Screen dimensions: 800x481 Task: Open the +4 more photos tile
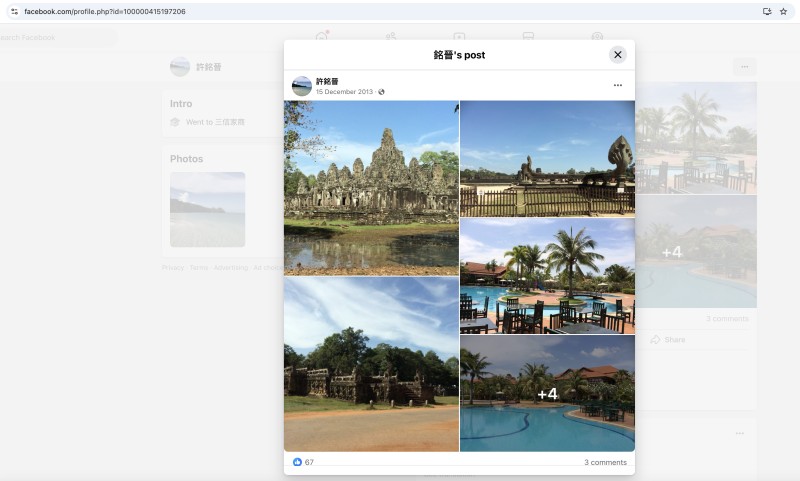coord(547,393)
